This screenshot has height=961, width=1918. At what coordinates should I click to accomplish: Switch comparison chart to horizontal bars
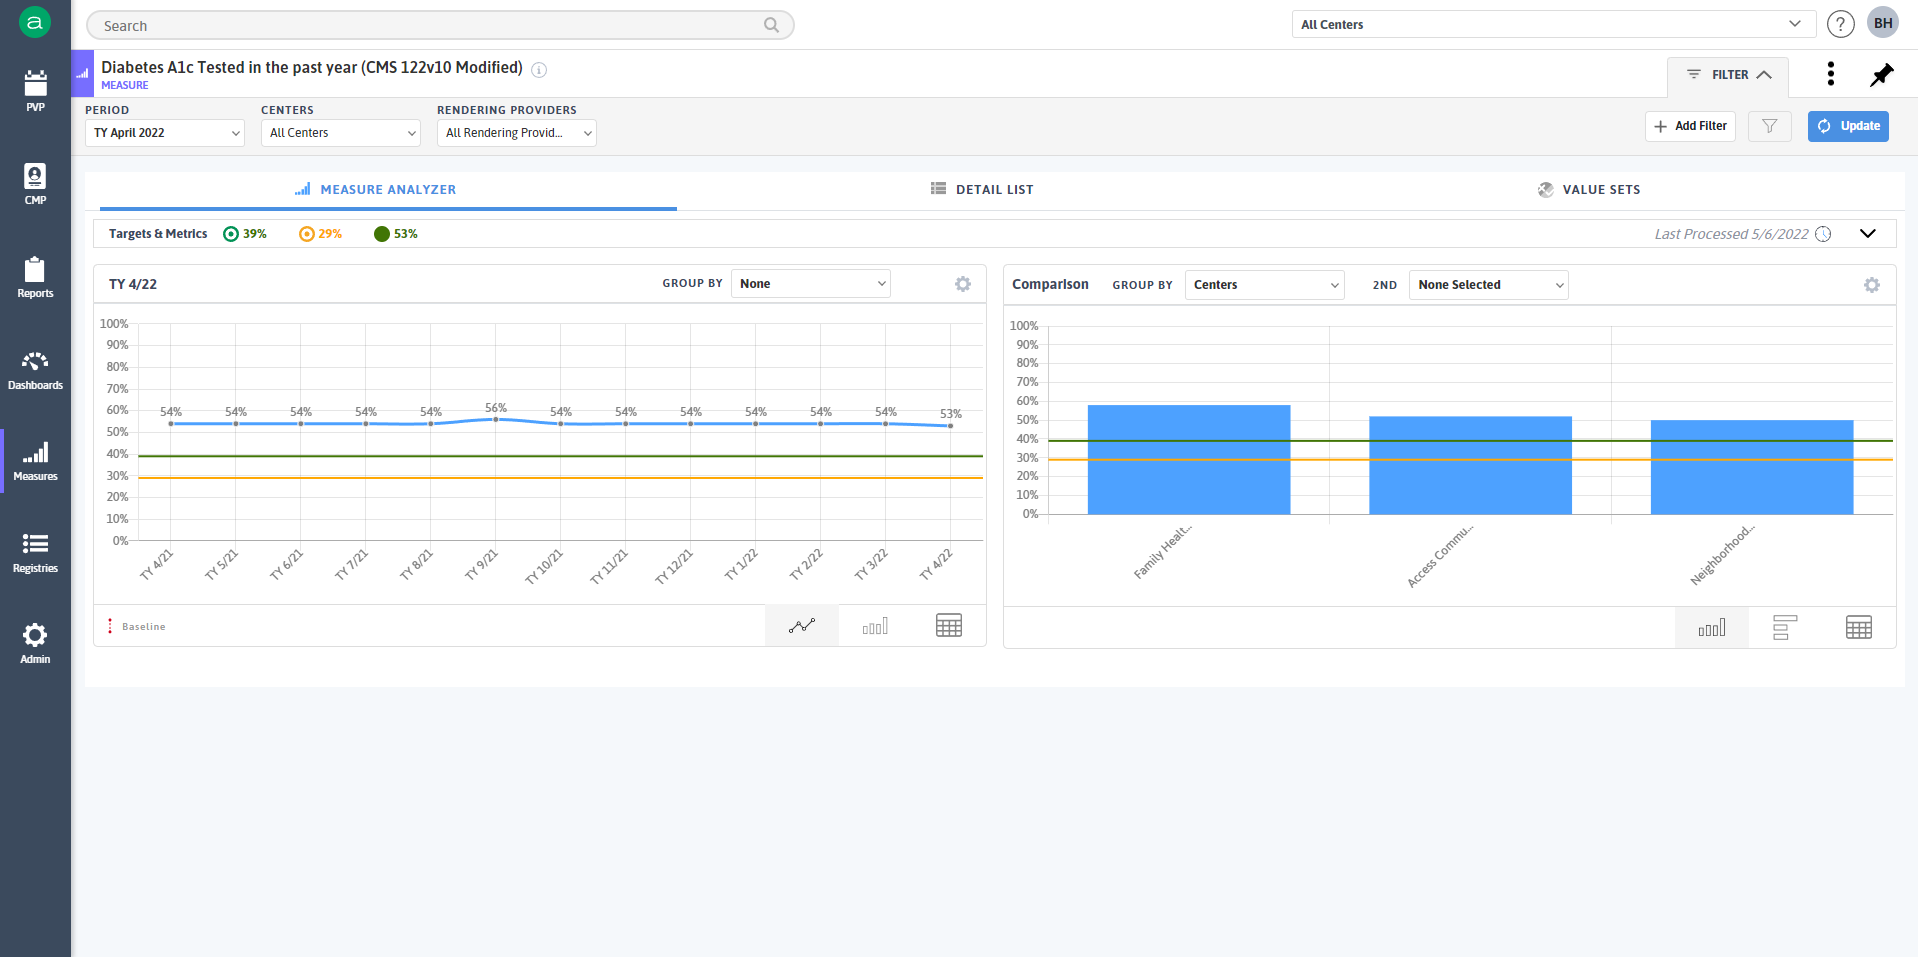pos(1785,628)
